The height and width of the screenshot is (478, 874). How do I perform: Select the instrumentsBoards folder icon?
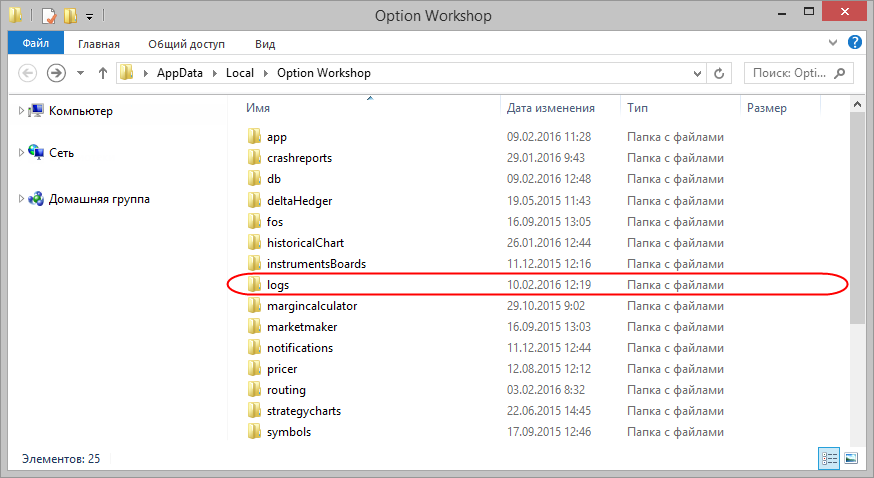click(x=254, y=264)
